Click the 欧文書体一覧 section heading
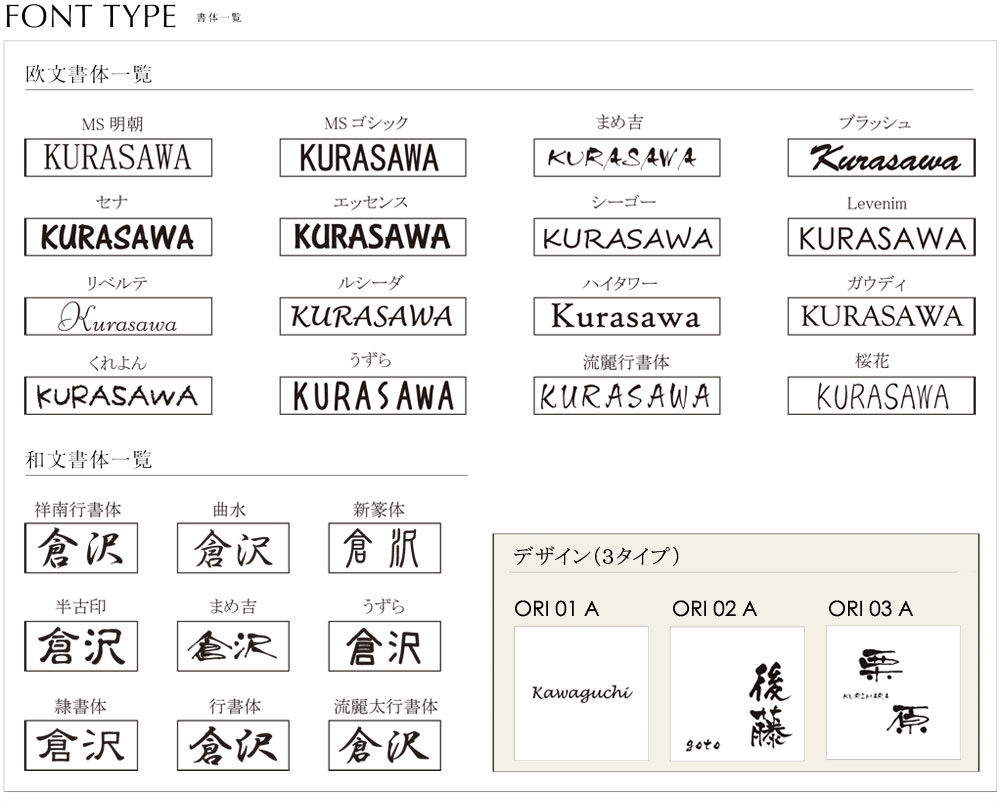 (x=89, y=75)
